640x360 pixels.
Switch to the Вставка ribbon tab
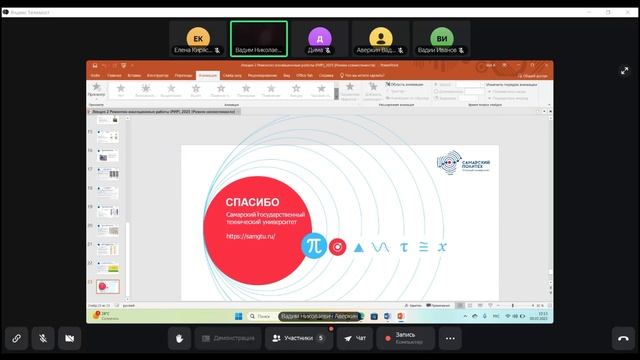click(134, 76)
